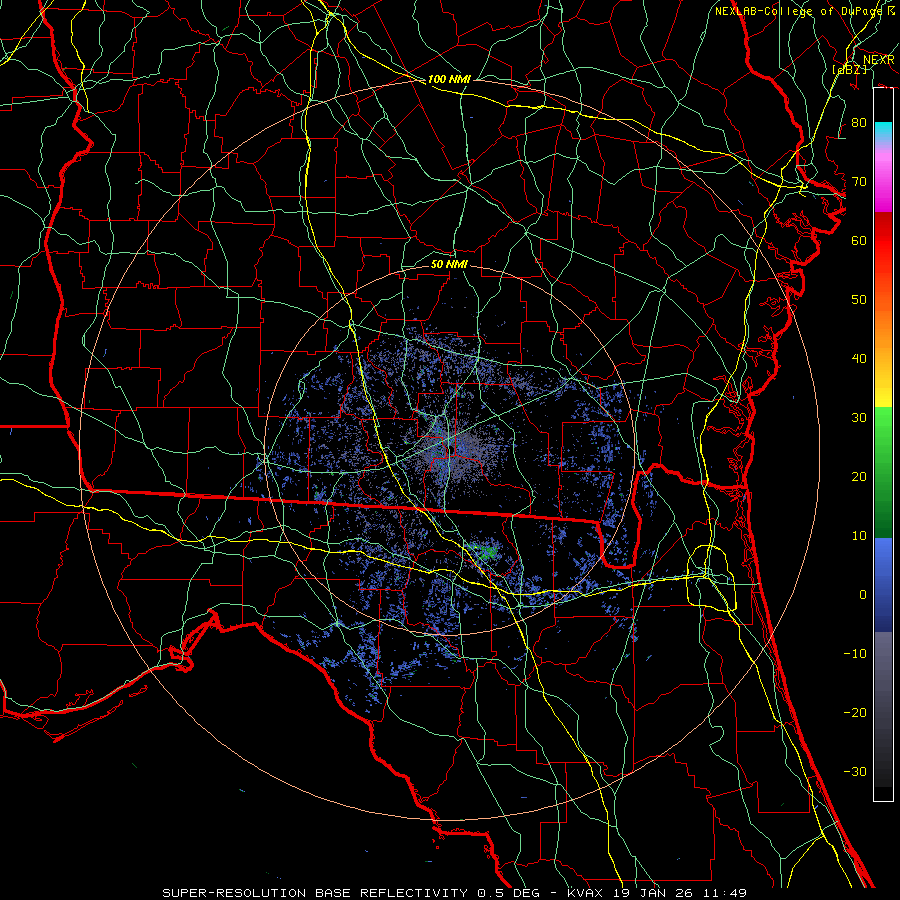Click the 40 value on the dBZ scale

pos(859,359)
